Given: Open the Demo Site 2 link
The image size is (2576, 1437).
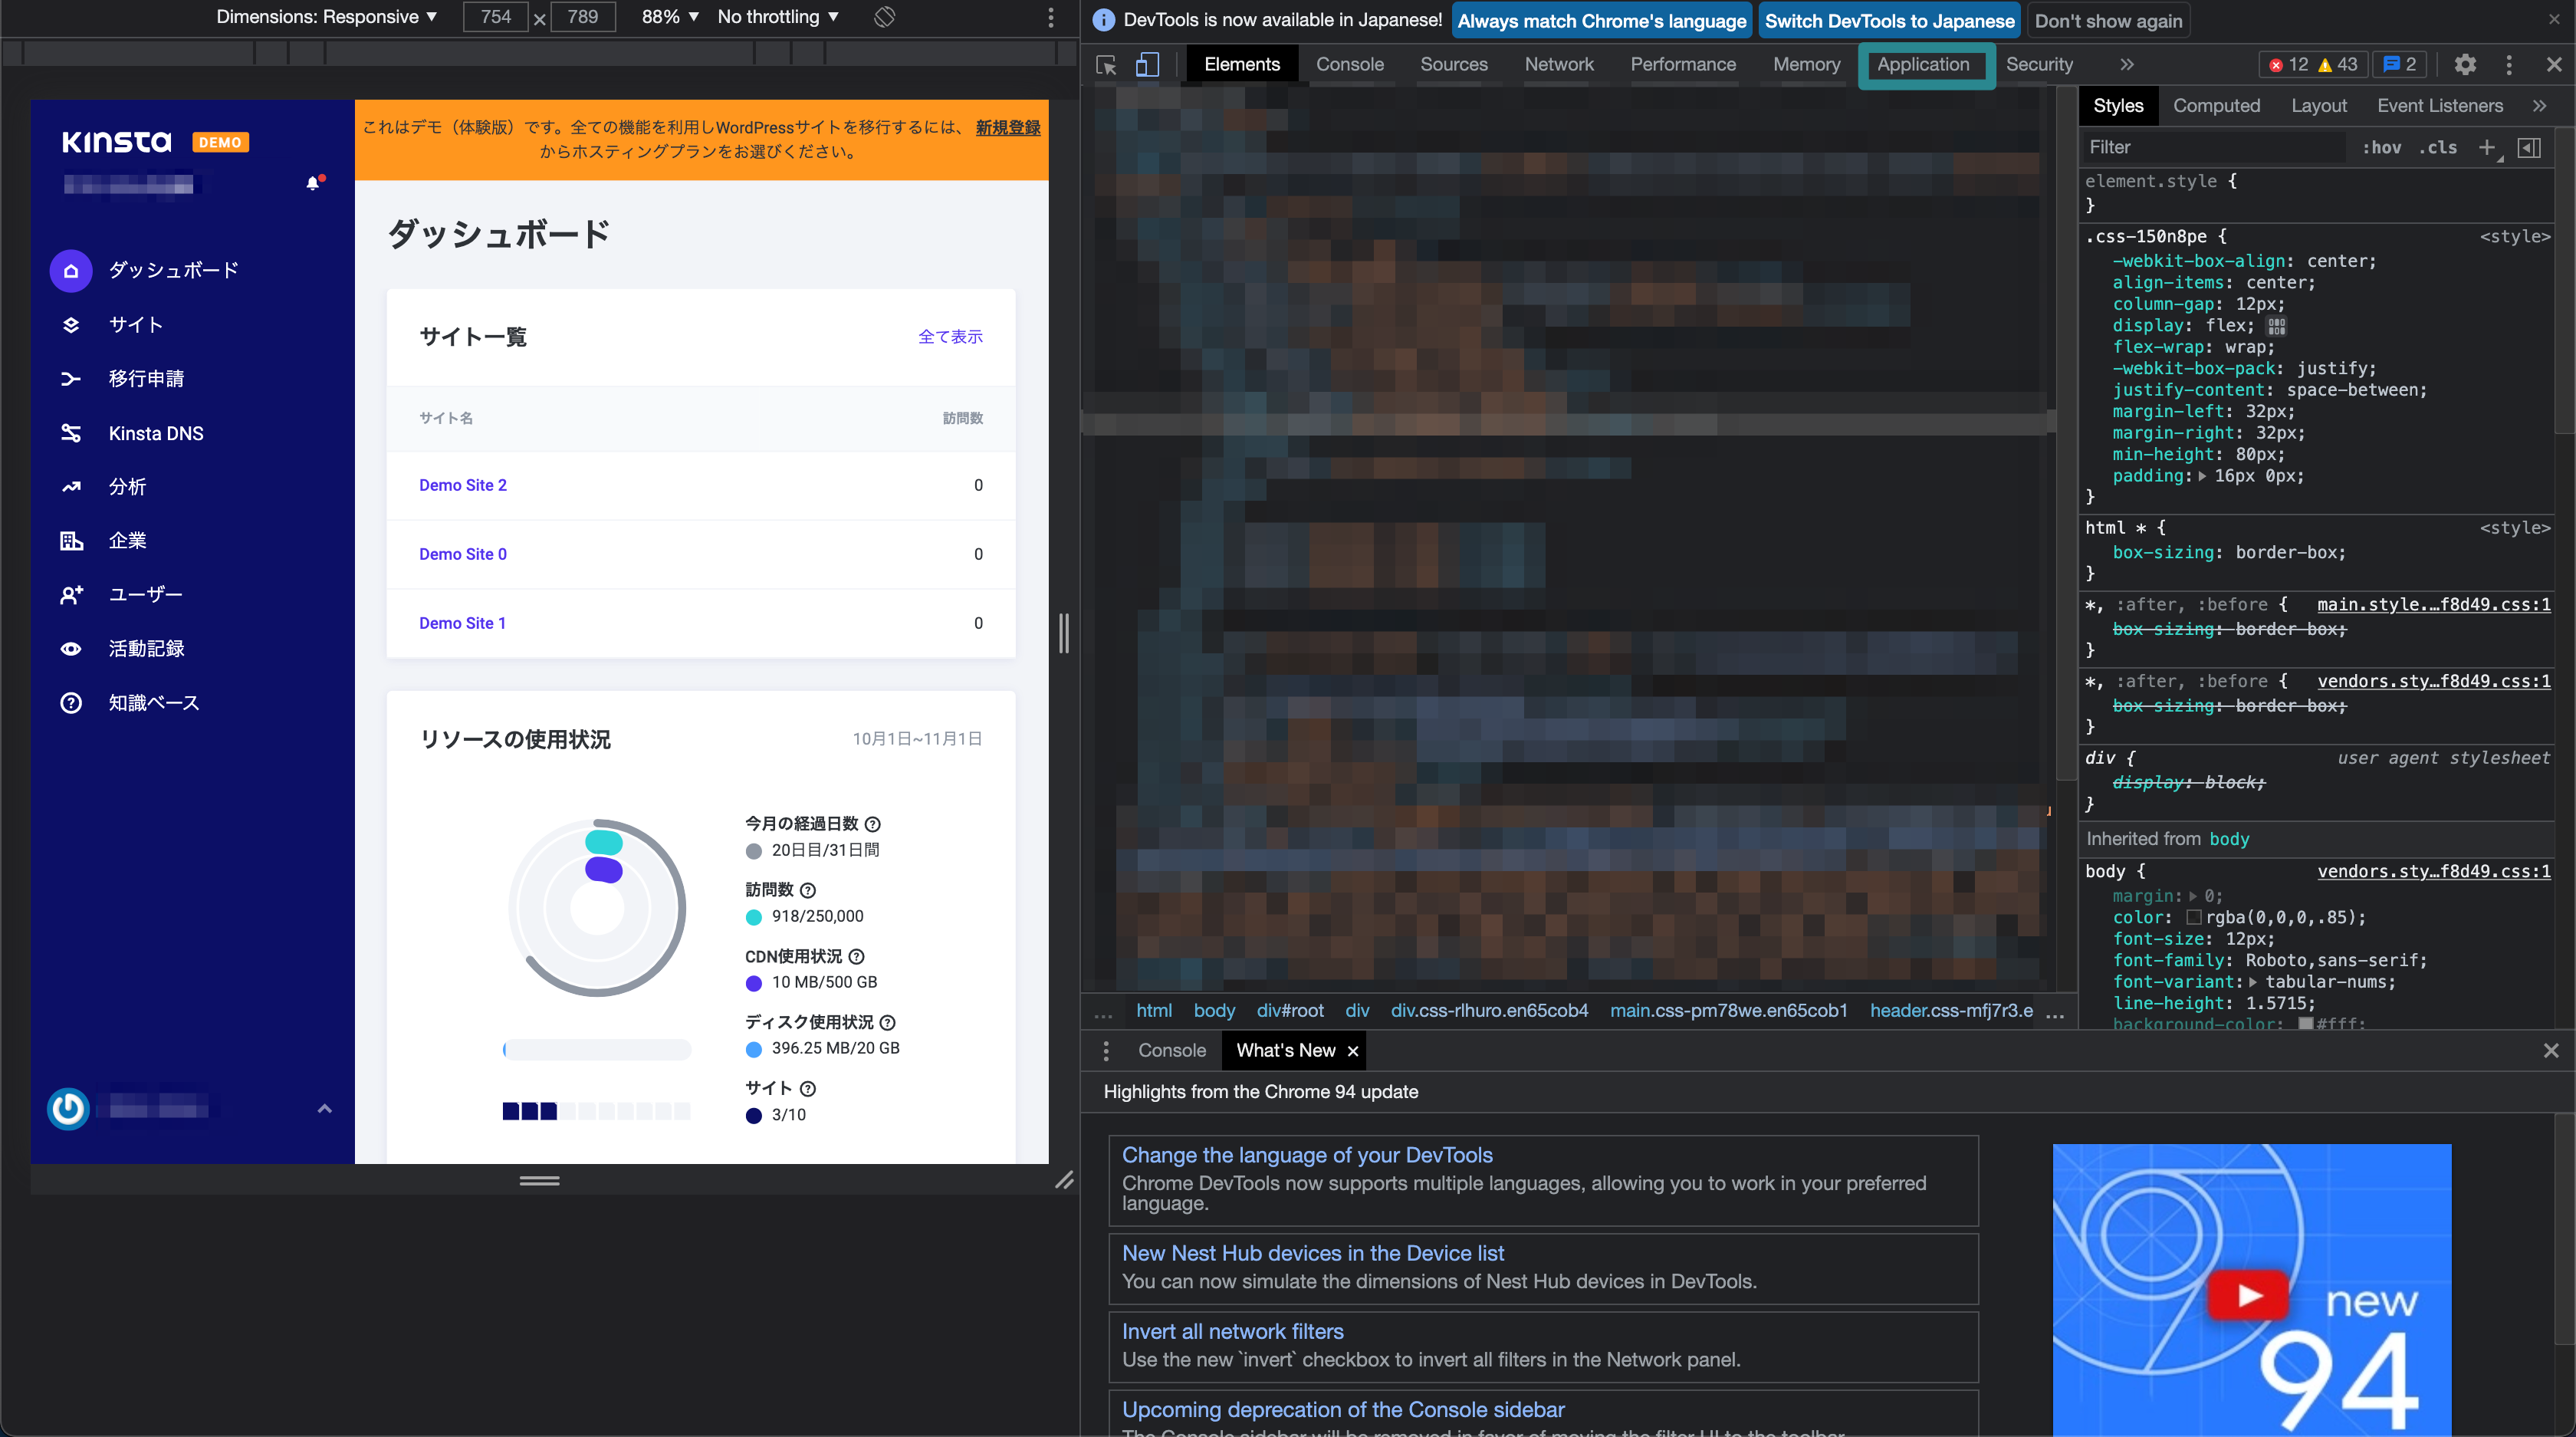Looking at the screenshot, I should coord(463,485).
